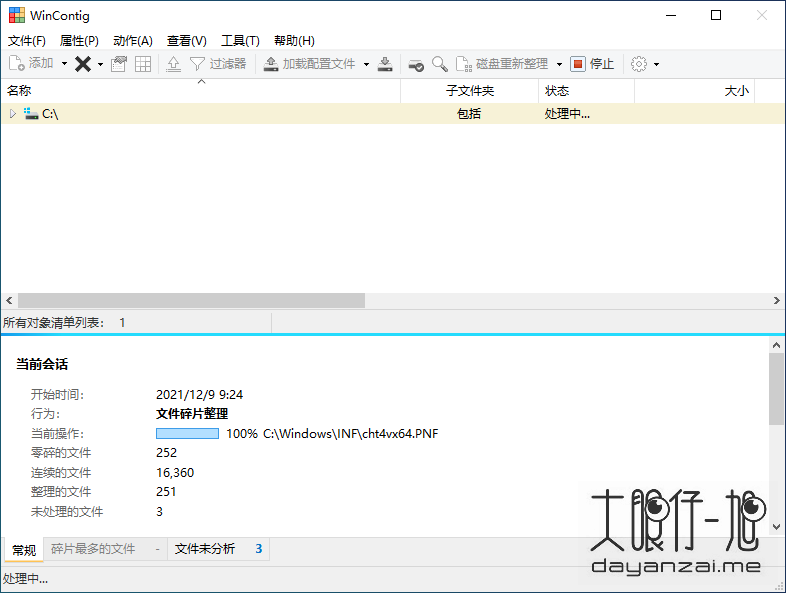Maximize the WinContig window
786x593 pixels.
(x=716, y=16)
